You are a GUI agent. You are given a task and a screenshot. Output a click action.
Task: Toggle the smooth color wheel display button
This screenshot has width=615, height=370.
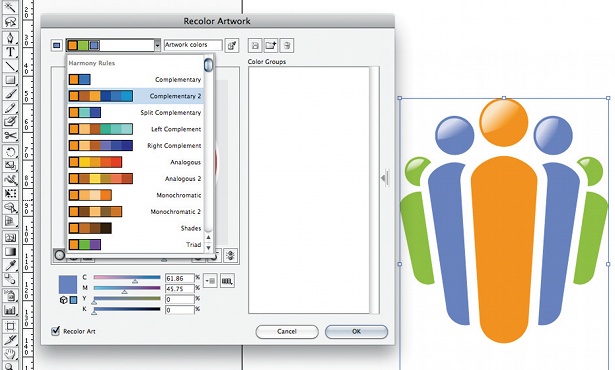click(59, 255)
